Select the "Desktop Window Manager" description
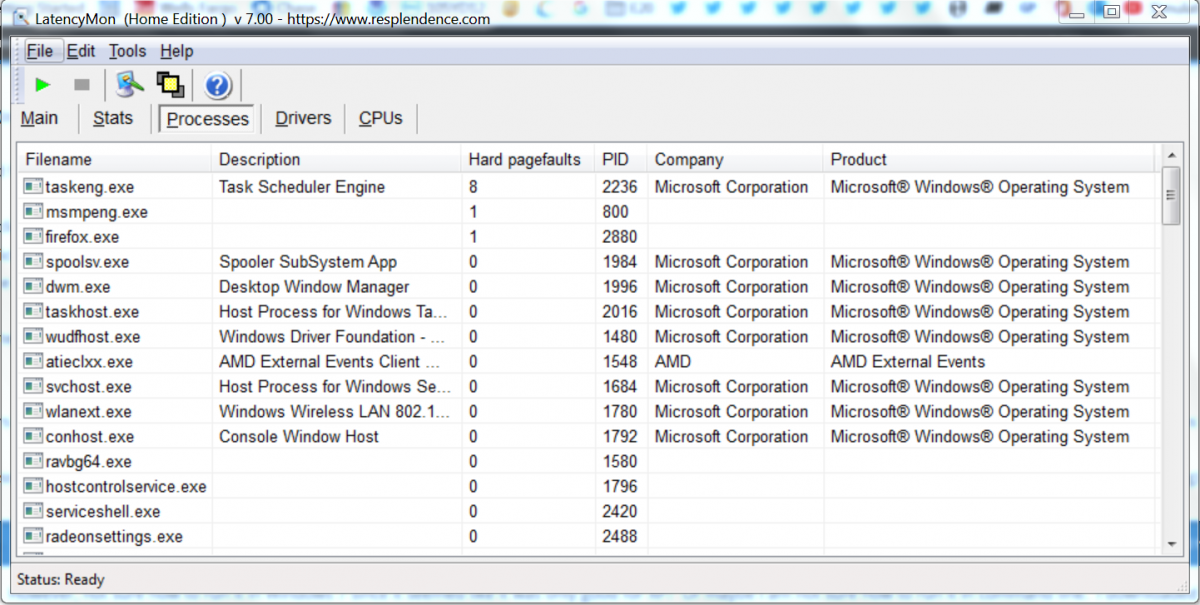The image size is (1200, 605). (x=314, y=287)
